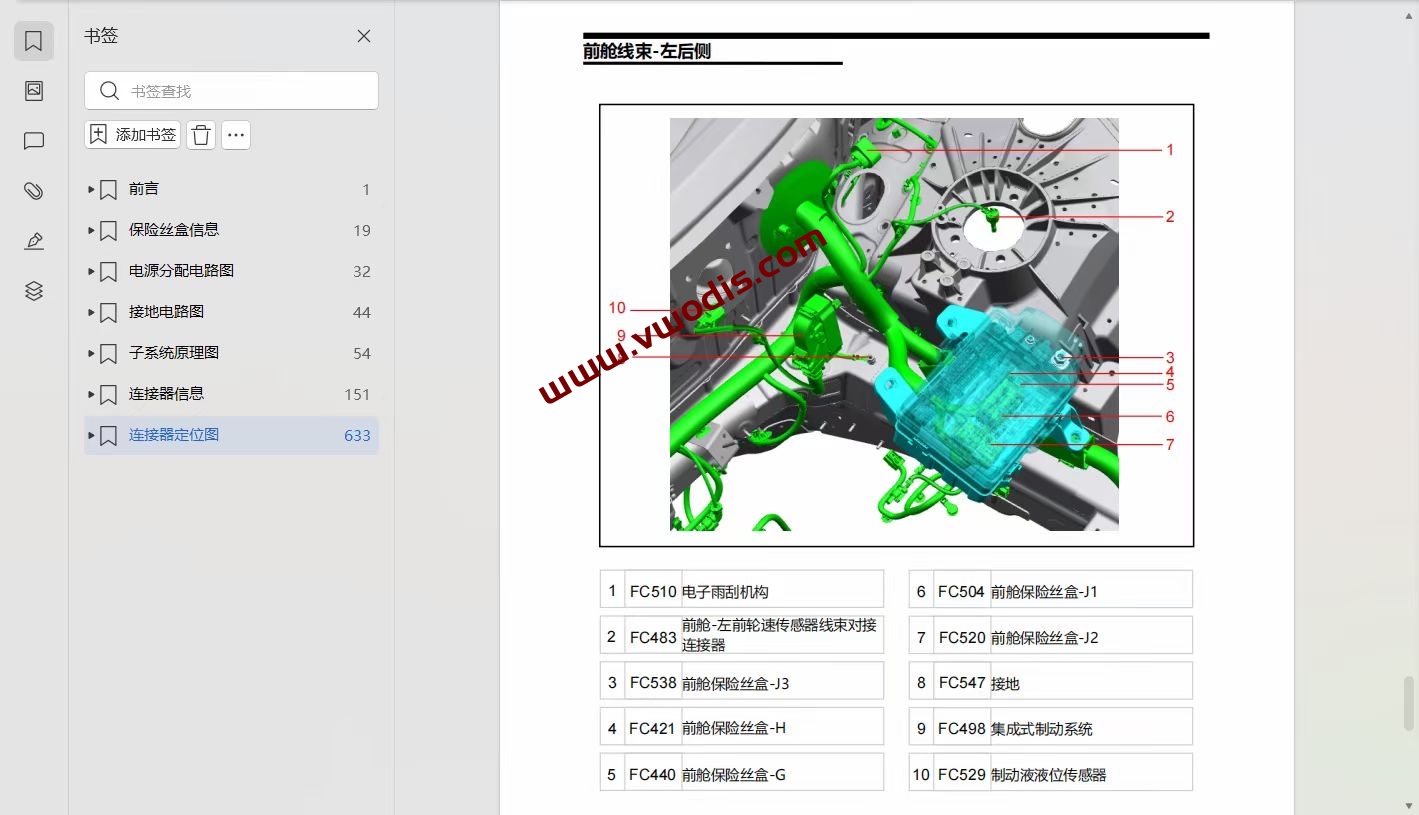The width and height of the screenshot is (1419, 815).
Task: Expand the 前言 bookmark
Action: [x=90, y=189]
